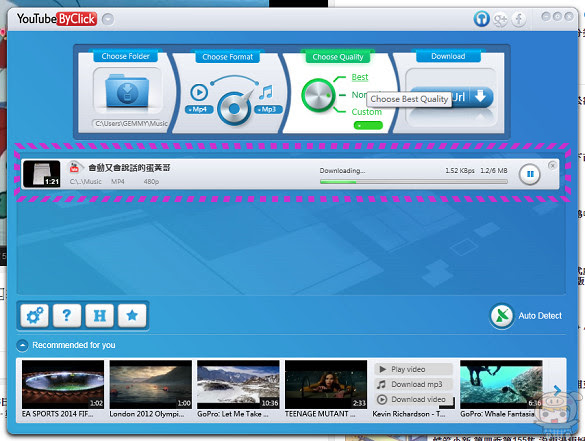
Task: Show next recommended videos with arrow
Action: coord(557,391)
